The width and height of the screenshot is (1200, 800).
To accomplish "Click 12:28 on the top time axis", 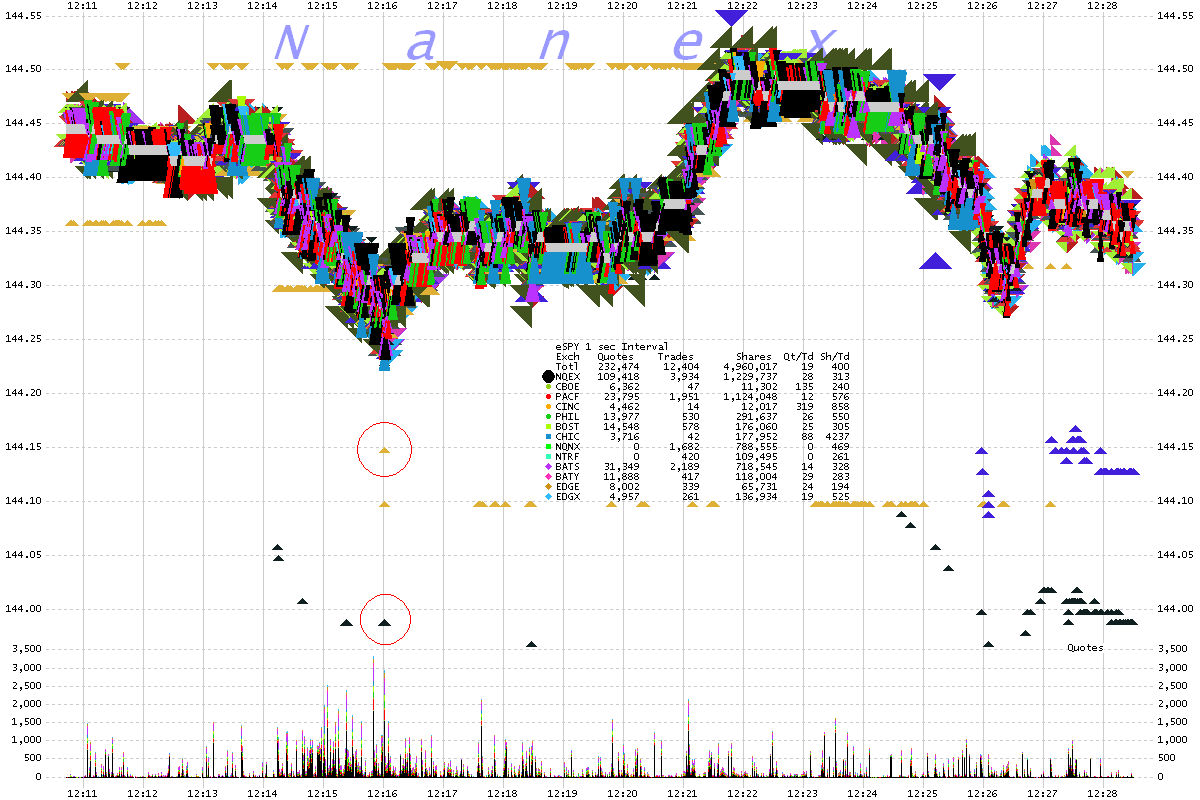I will click(x=1103, y=5).
